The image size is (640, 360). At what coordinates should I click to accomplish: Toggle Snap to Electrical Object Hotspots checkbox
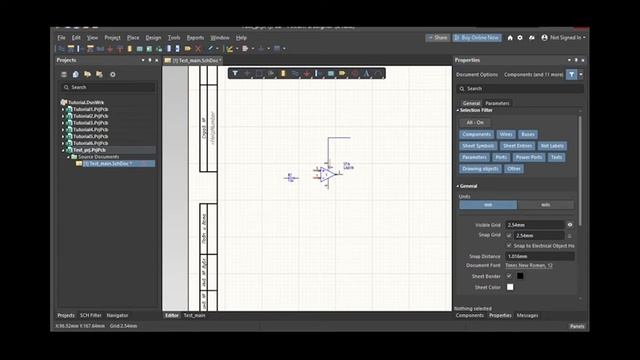[509, 246]
